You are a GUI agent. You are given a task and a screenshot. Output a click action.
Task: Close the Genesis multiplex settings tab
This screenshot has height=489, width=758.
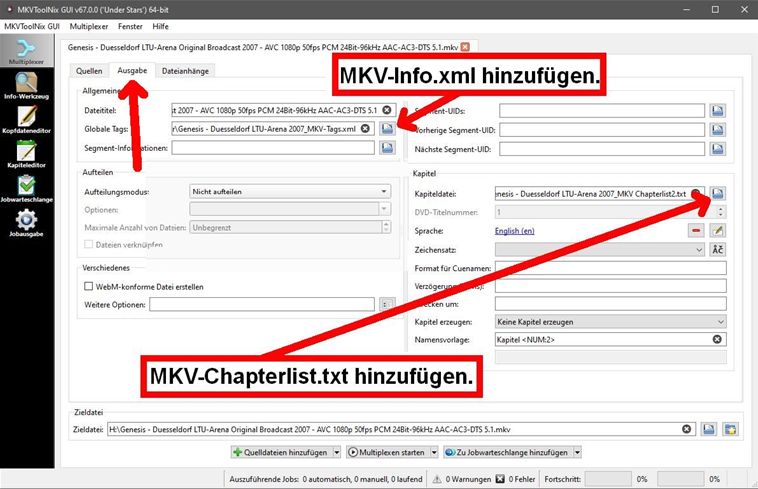point(465,47)
